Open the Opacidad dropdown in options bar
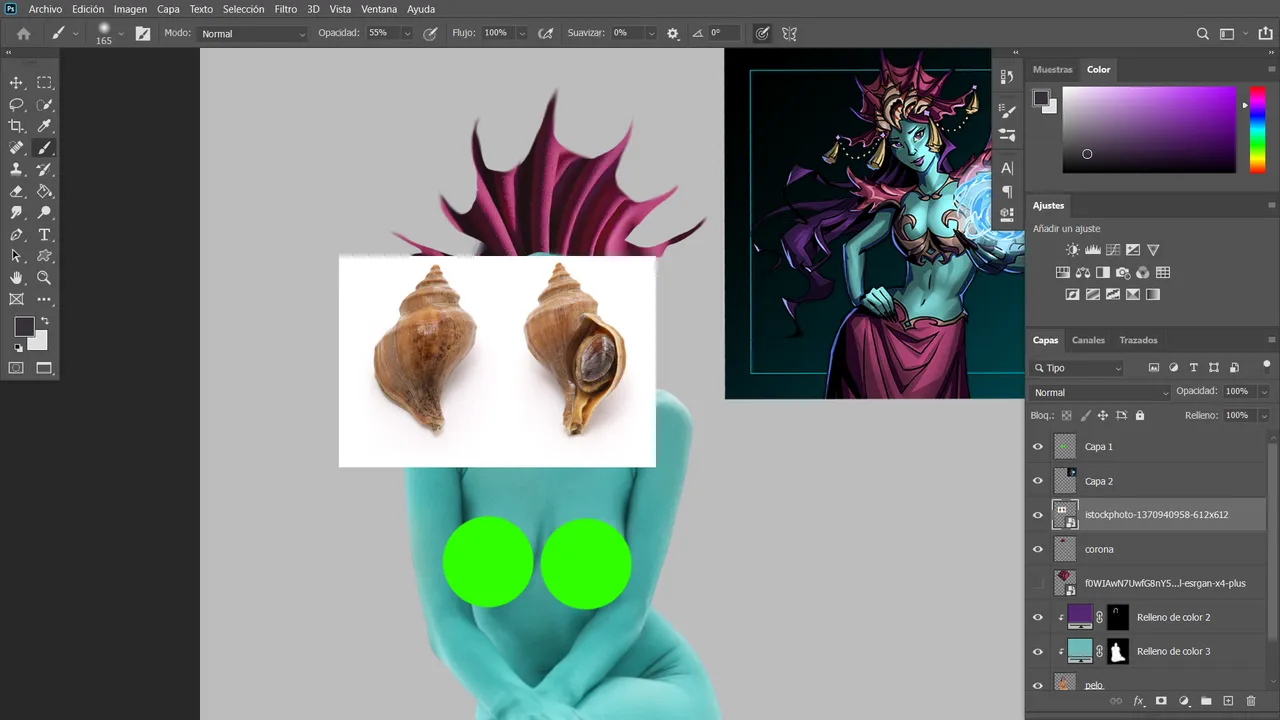 tap(407, 34)
